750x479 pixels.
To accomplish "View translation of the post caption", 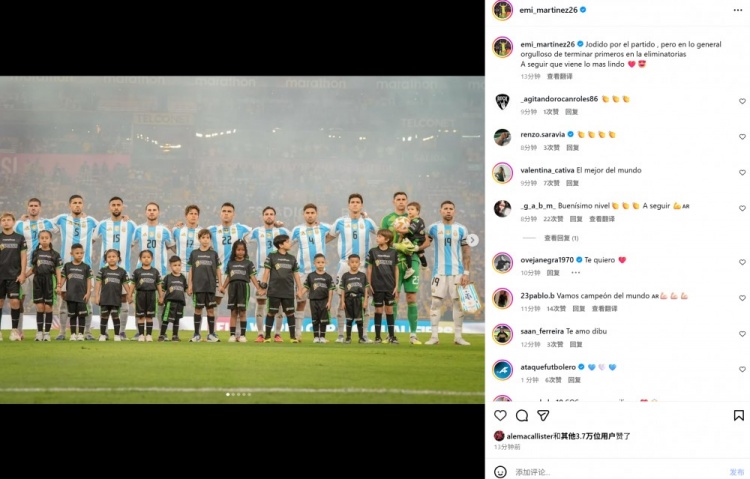I will coord(560,76).
